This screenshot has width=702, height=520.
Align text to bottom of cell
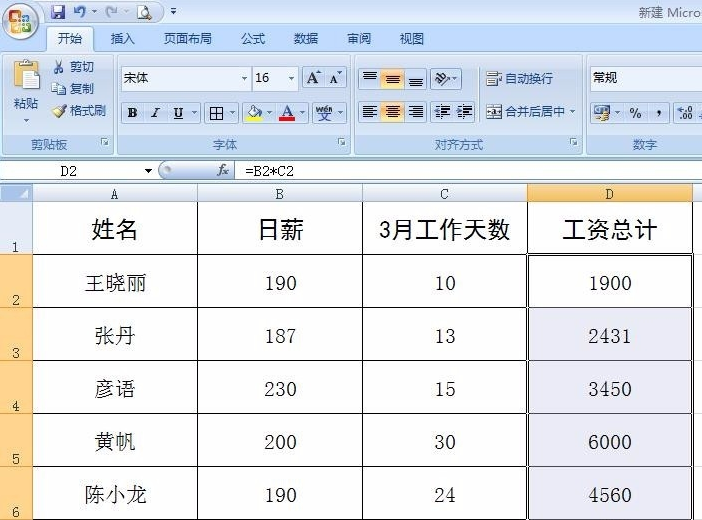pos(416,78)
